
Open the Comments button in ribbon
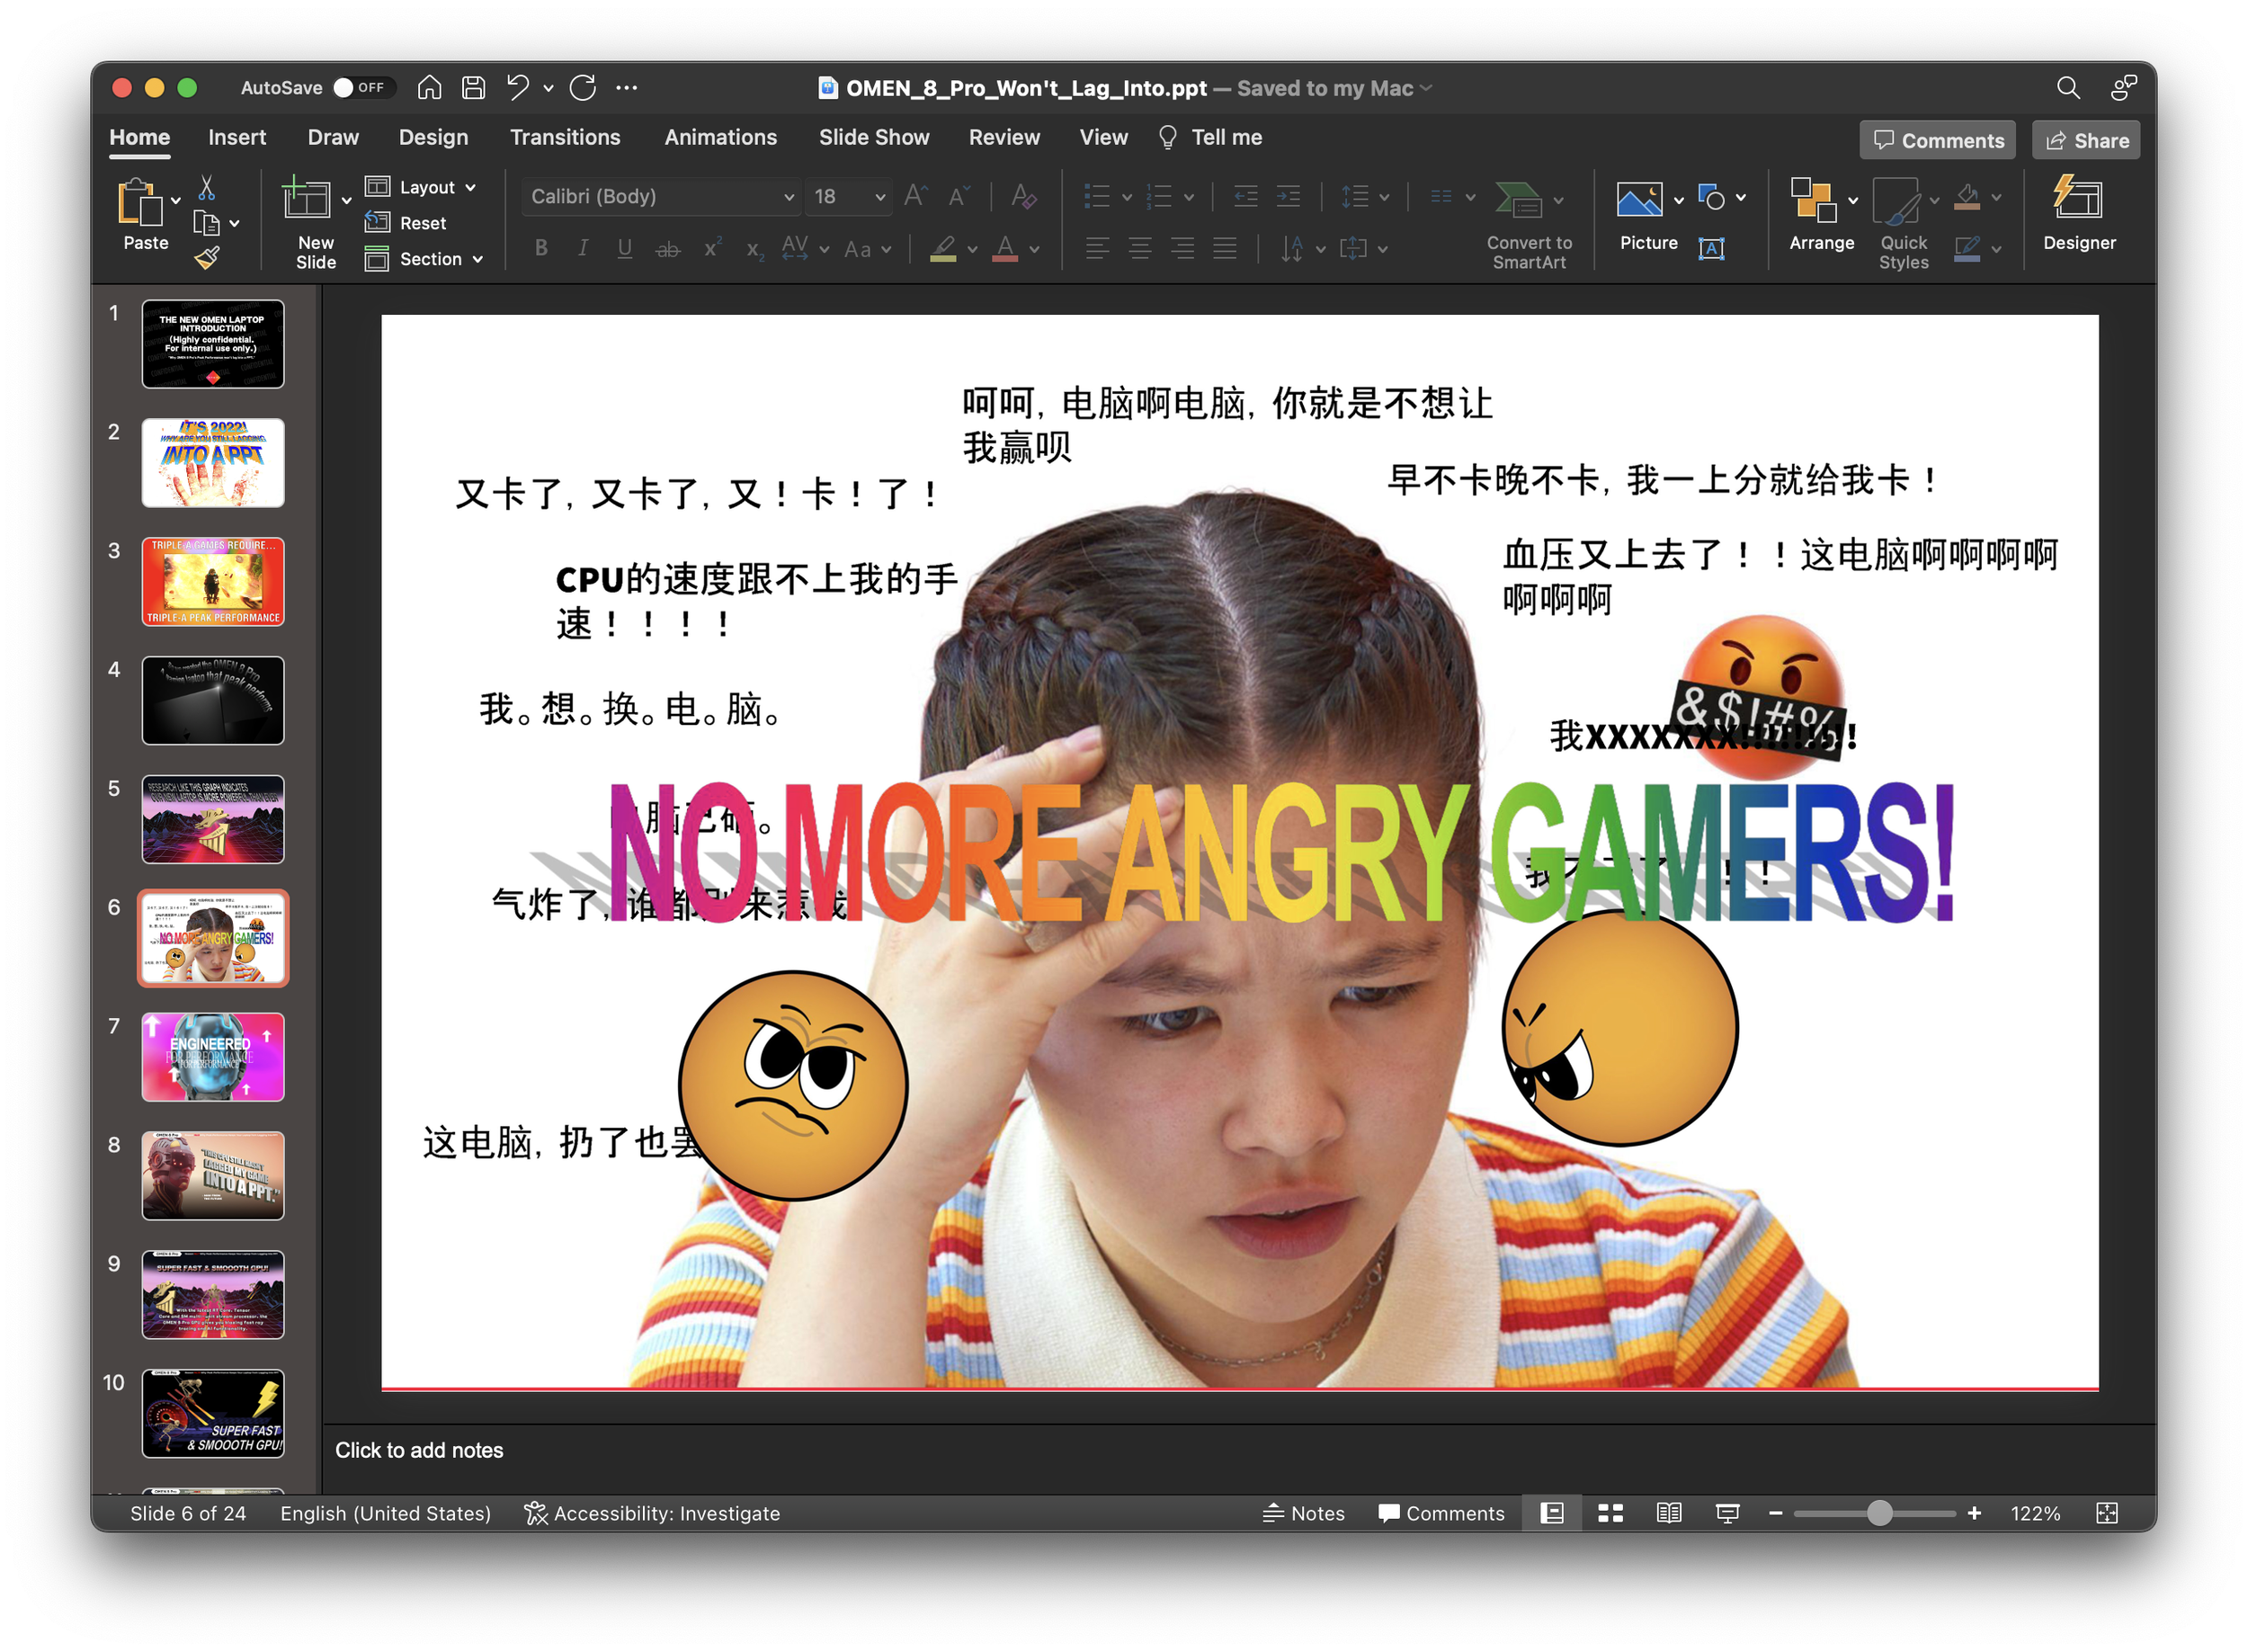pos(1938,141)
